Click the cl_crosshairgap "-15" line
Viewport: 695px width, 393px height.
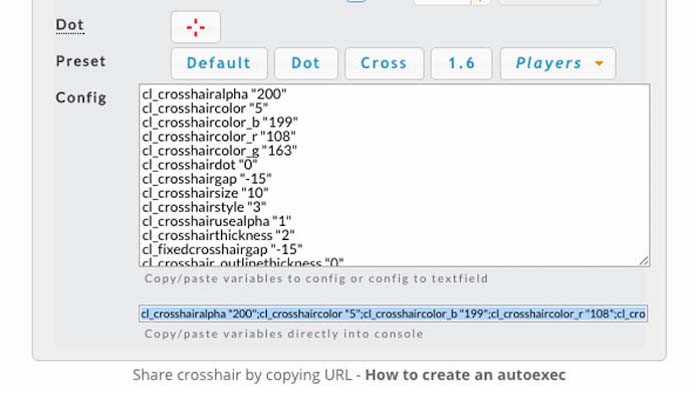207,179
